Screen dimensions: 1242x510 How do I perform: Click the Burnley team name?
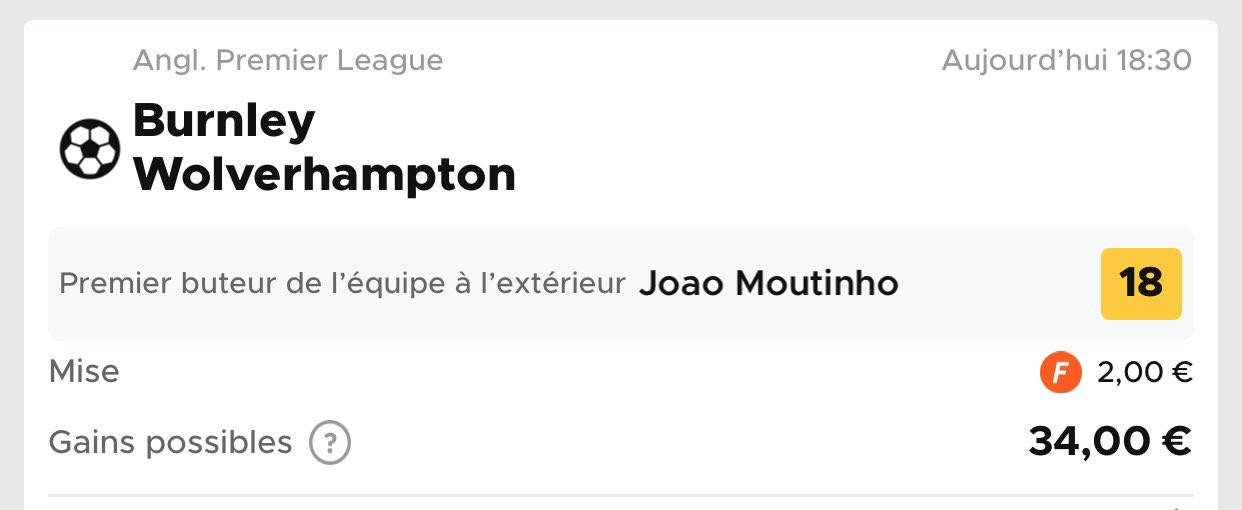click(x=224, y=121)
